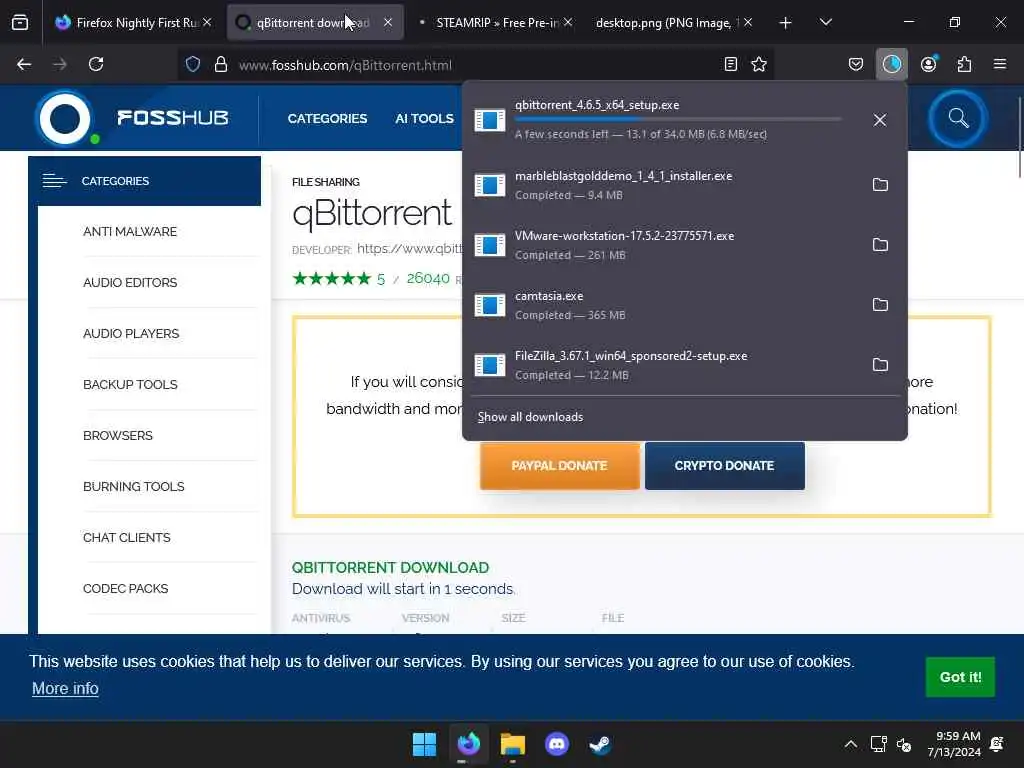Open the clock and date in taskbar
Viewport: 1024px width, 768px height.
pyautogui.click(x=953, y=744)
